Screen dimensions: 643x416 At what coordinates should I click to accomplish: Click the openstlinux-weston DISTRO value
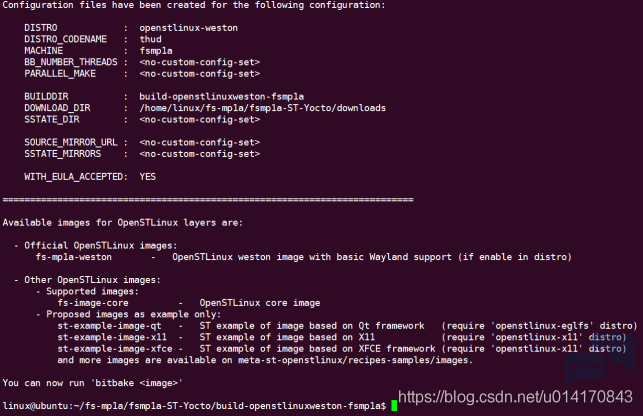189,28
